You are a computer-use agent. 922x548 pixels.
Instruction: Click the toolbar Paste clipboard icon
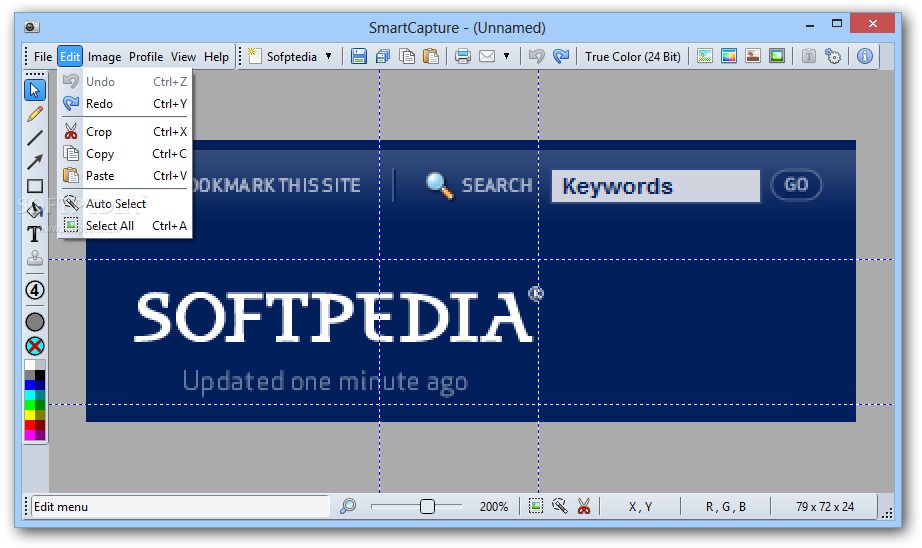click(x=431, y=56)
